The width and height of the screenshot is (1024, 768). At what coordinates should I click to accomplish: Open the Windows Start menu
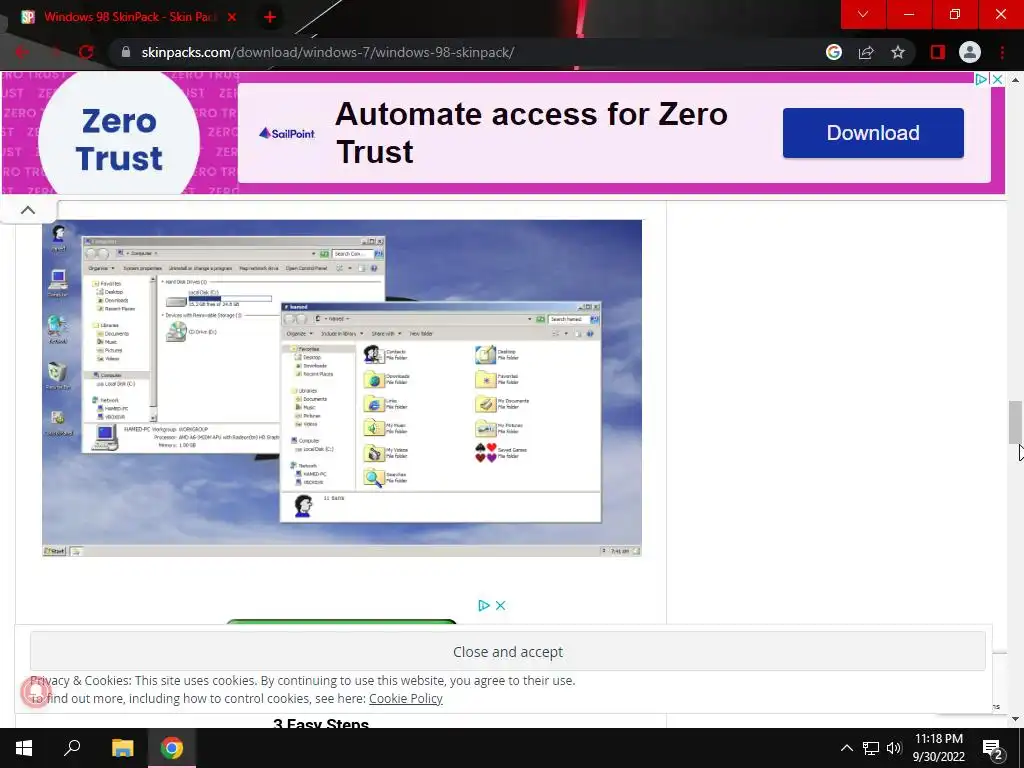pos(24,748)
